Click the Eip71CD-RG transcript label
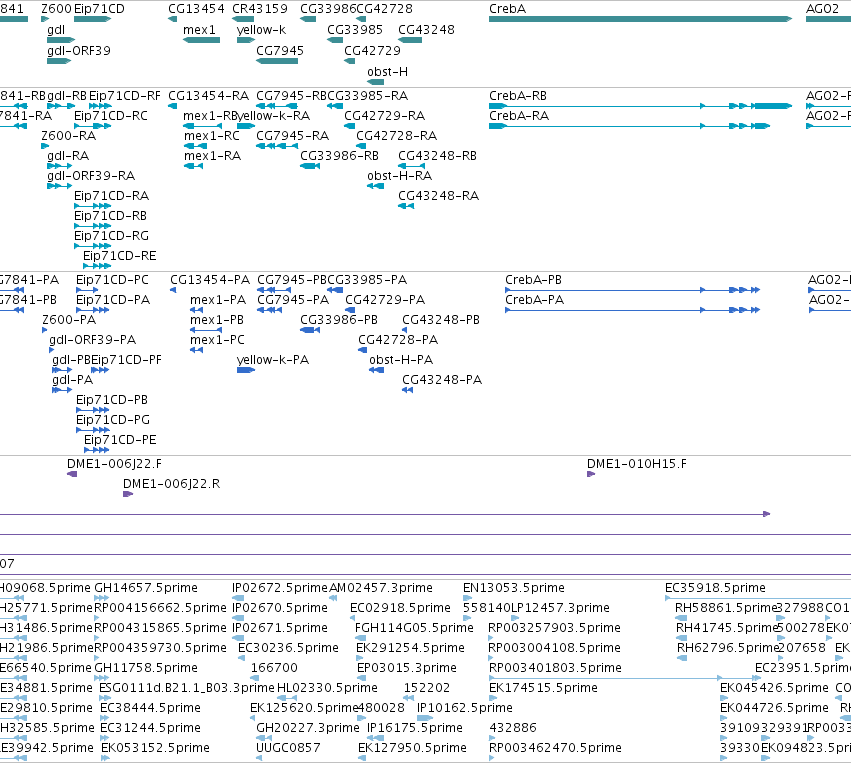This screenshot has height=763, width=851. point(111,236)
